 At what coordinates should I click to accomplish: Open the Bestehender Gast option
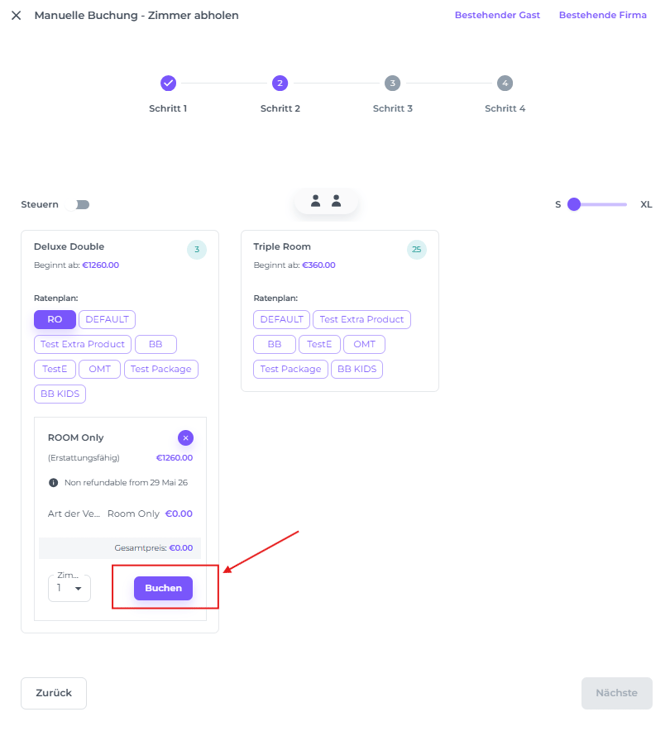coord(497,16)
